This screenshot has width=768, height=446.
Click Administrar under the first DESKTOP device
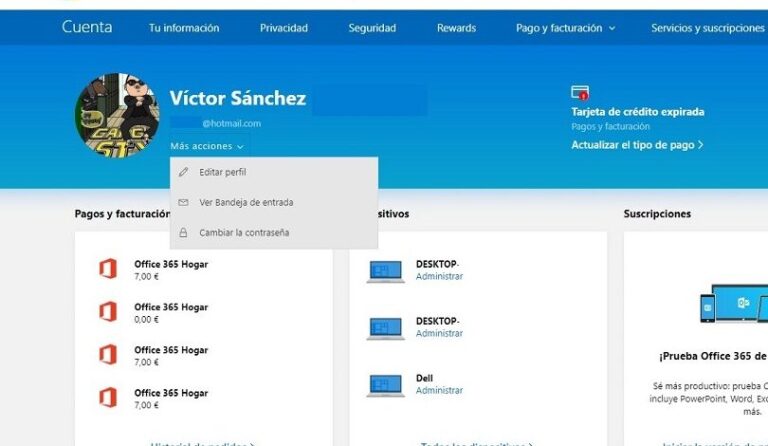[x=439, y=276]
